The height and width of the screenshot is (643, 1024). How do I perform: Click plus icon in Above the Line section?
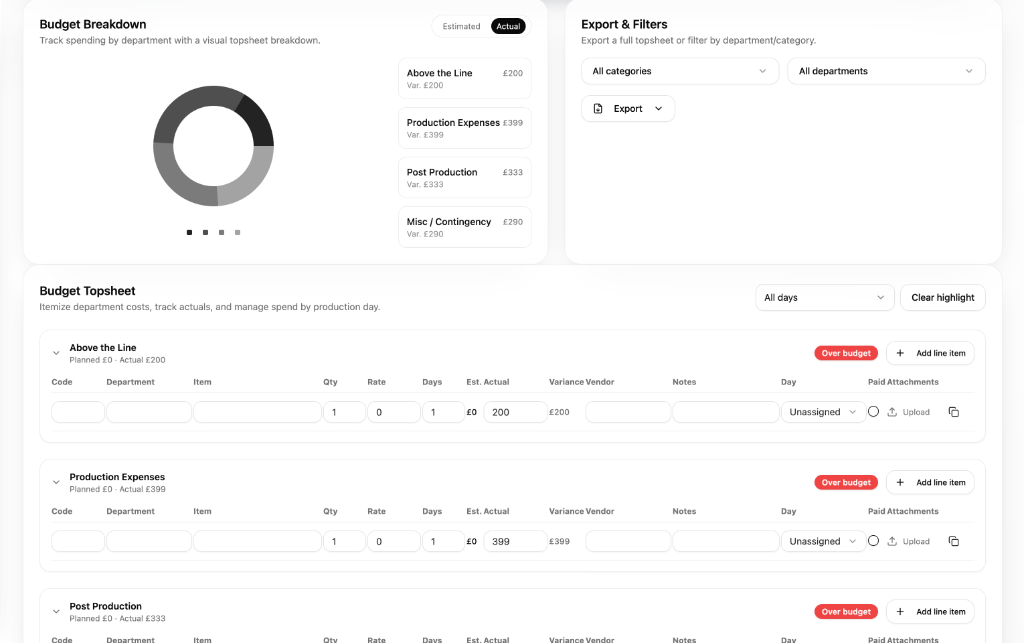[x=900, y=353]
